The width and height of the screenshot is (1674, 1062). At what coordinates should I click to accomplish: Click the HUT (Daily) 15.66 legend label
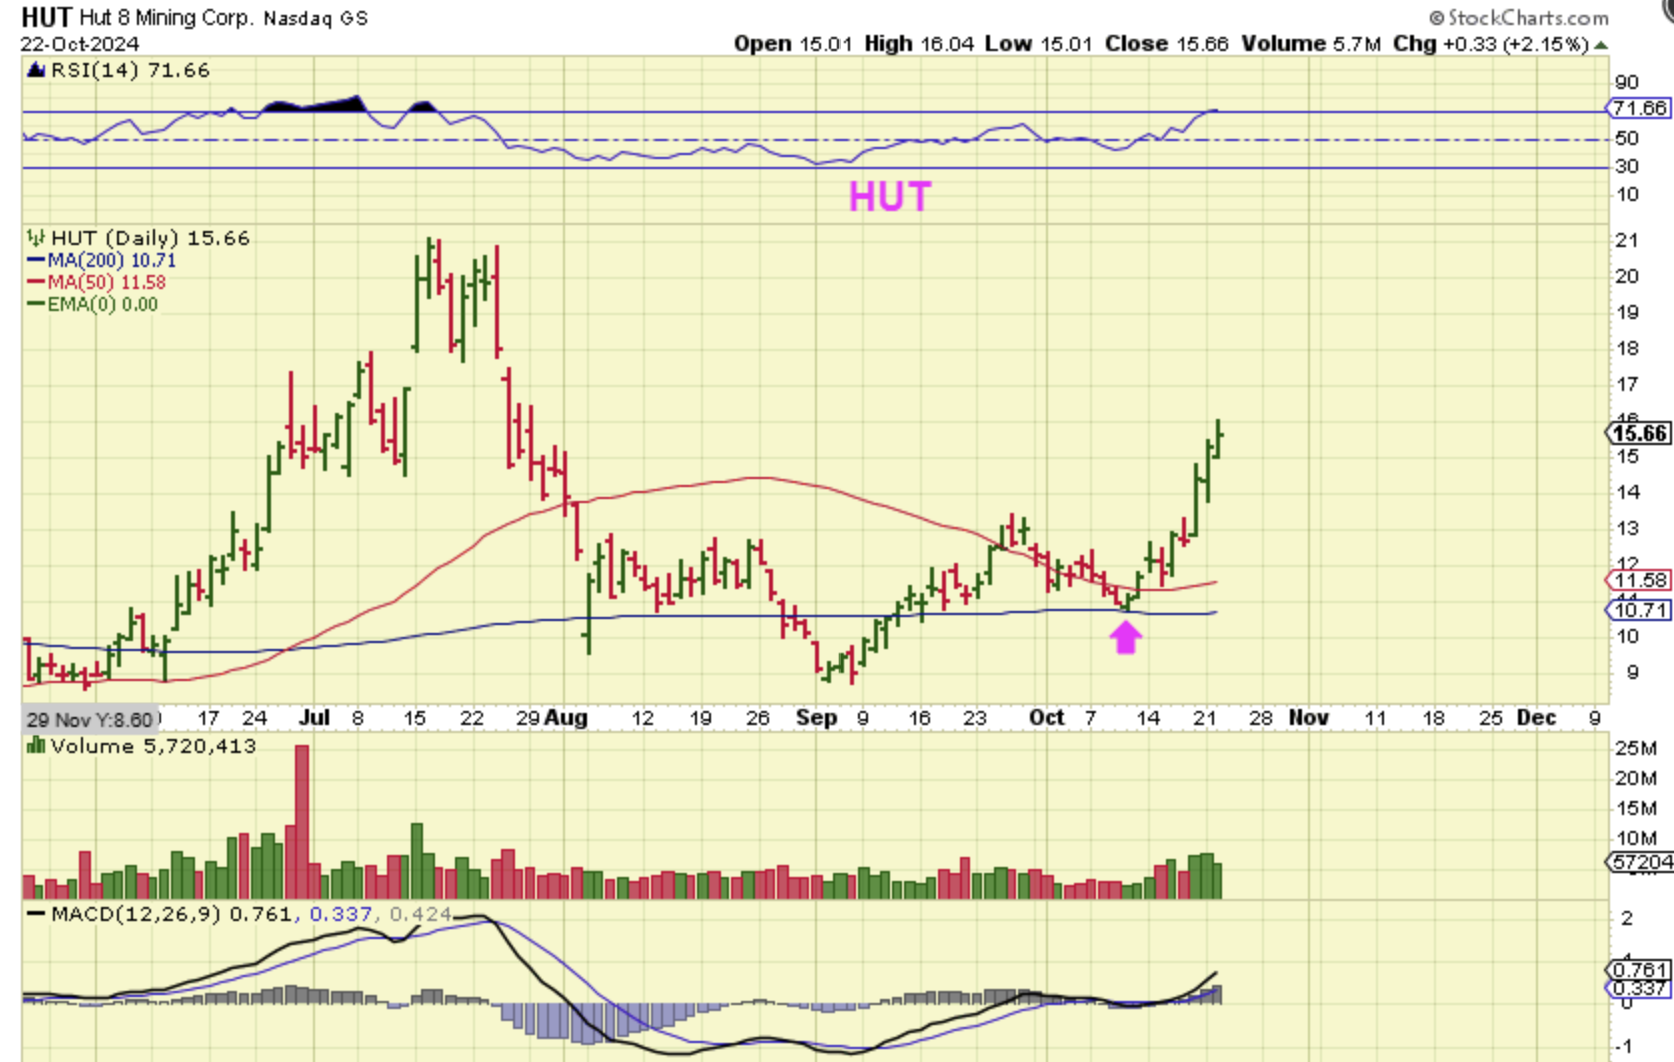151,238
